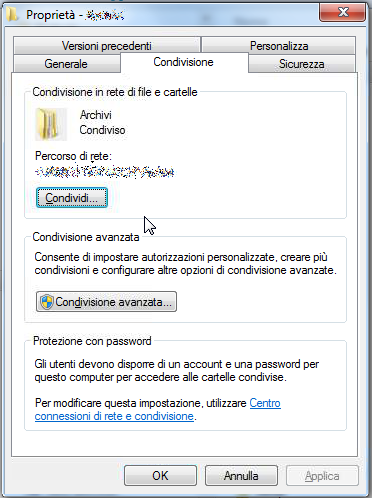
Task: Select the Versioni precedenti tab
Action: tap(107, 46)
